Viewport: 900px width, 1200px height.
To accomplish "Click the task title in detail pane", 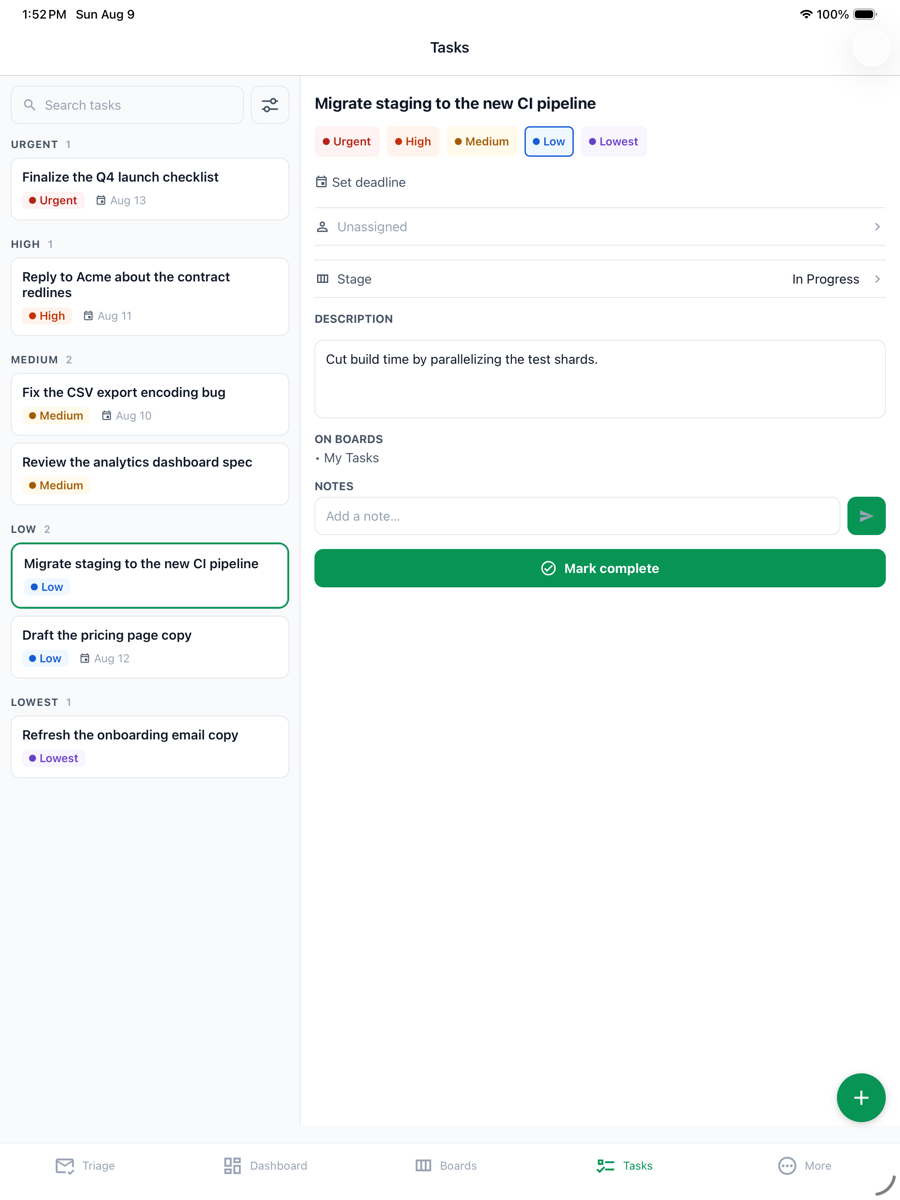I will pos(455,103).
